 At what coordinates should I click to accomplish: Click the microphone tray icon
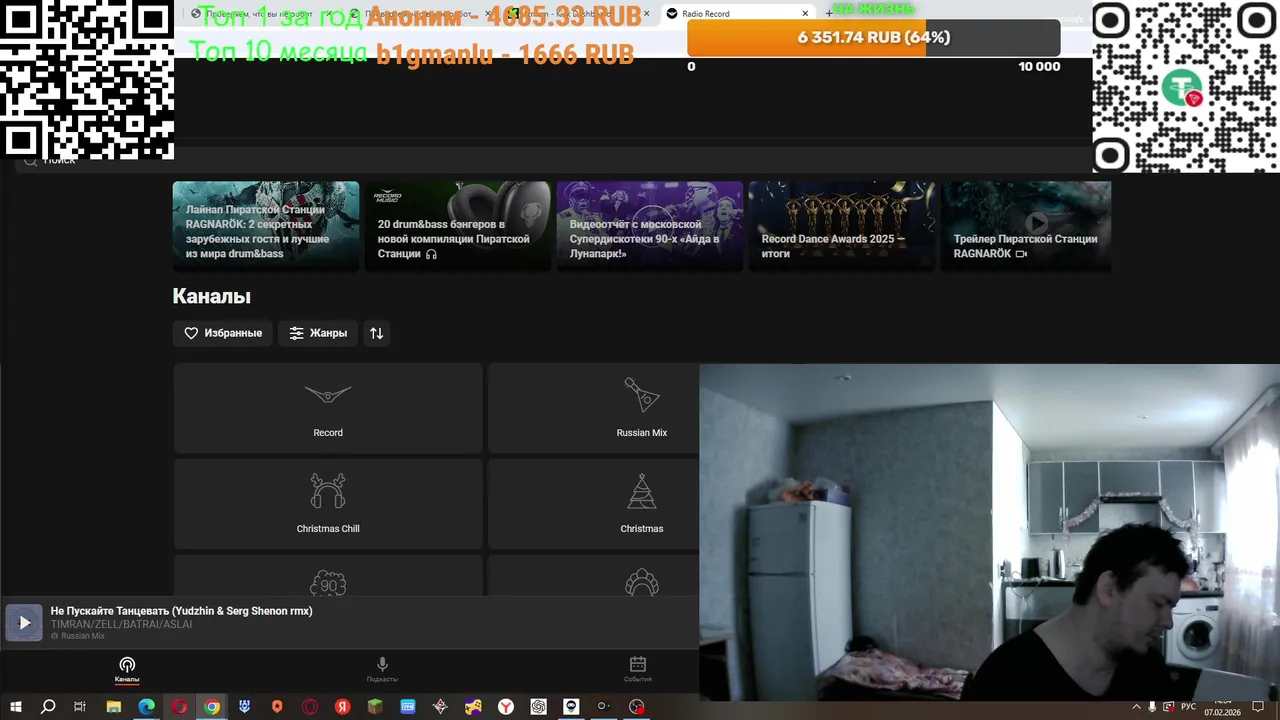(x=1152, y=706)
